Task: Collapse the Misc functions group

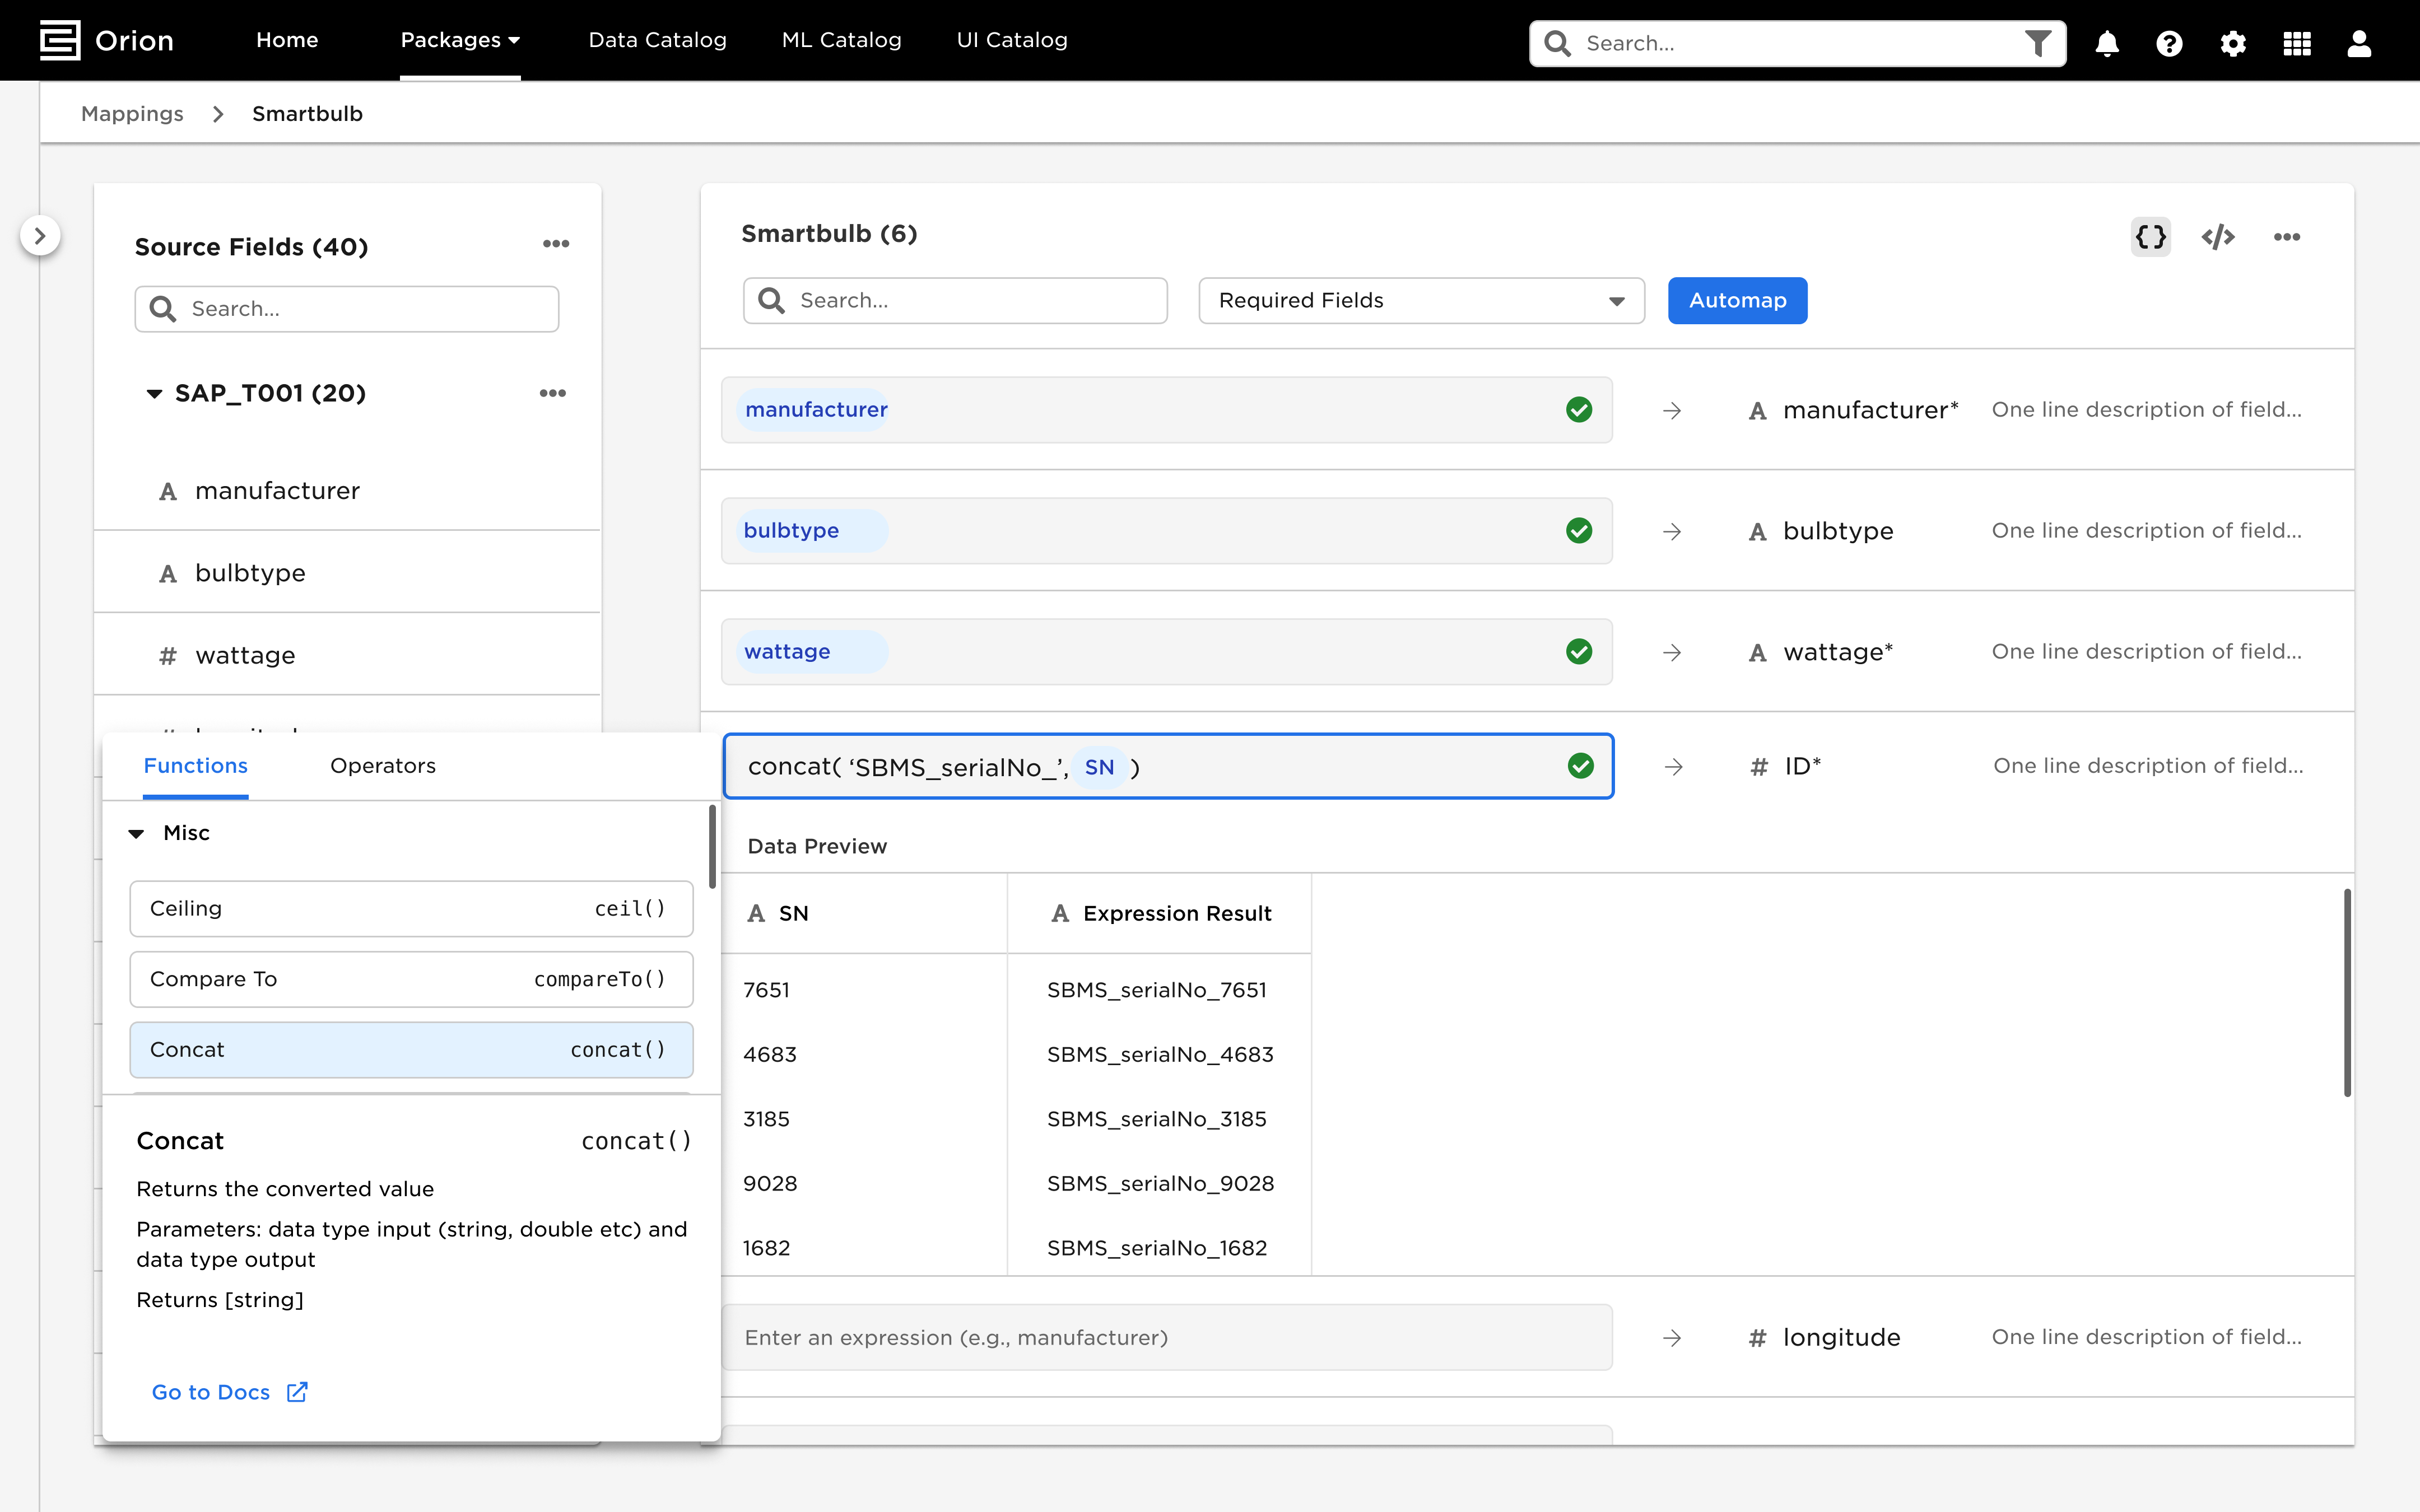Action: click(136, 834)
